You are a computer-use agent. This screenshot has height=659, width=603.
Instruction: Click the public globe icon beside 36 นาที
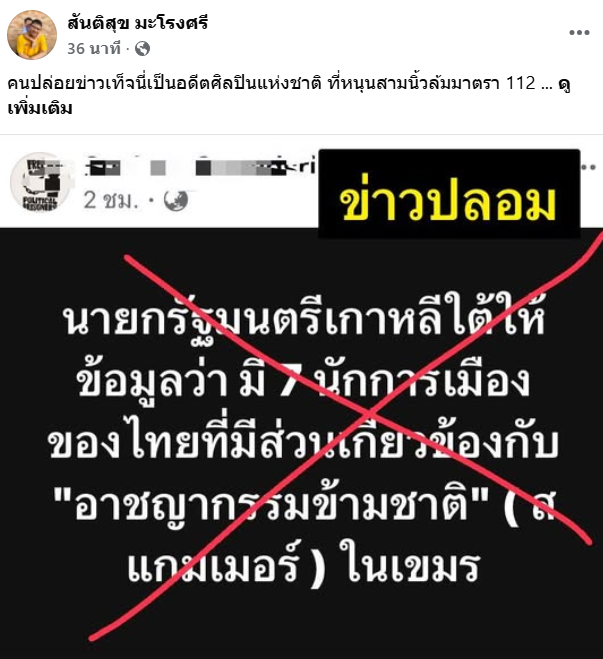coord(142,49)
